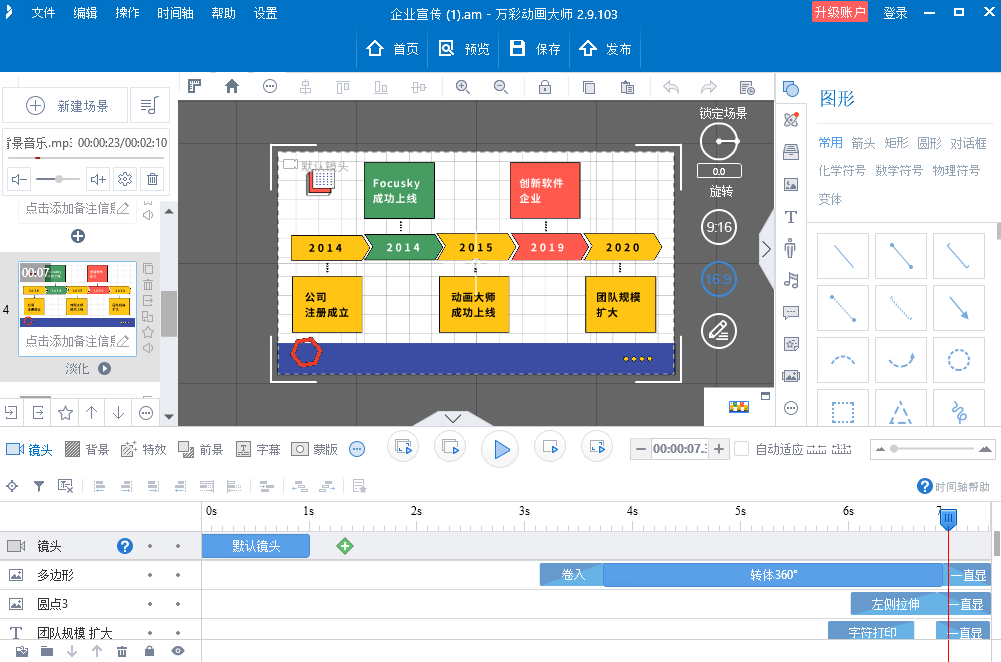Screen dimensions: 1001x662
Task: Click 发布 to publish
Action: coord(605,49)
